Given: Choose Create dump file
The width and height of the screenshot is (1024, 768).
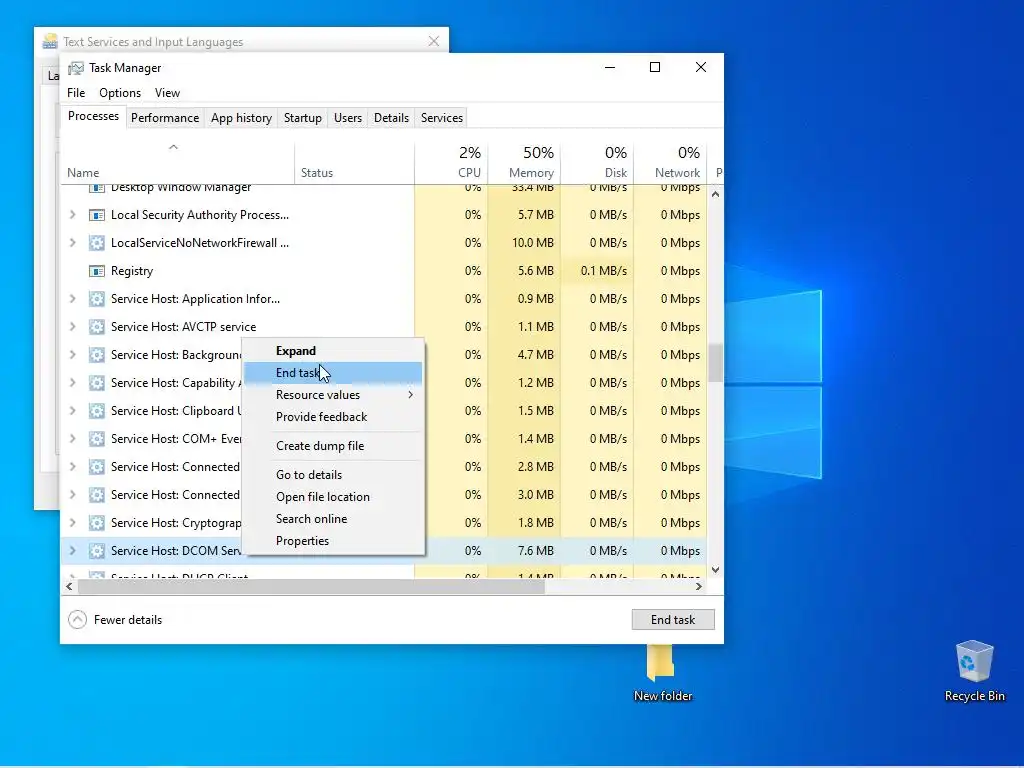Looking at the screenshot, I should (333, 446).
